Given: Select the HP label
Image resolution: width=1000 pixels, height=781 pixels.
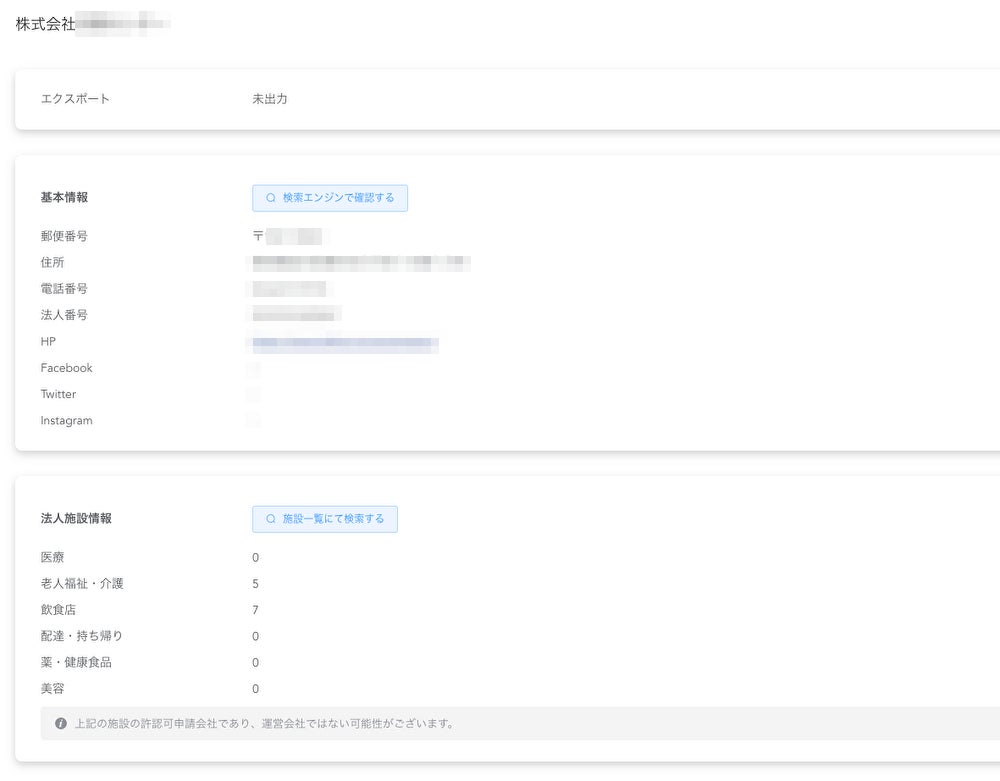Looking at the screenshot, I should [x=48, y=341].
